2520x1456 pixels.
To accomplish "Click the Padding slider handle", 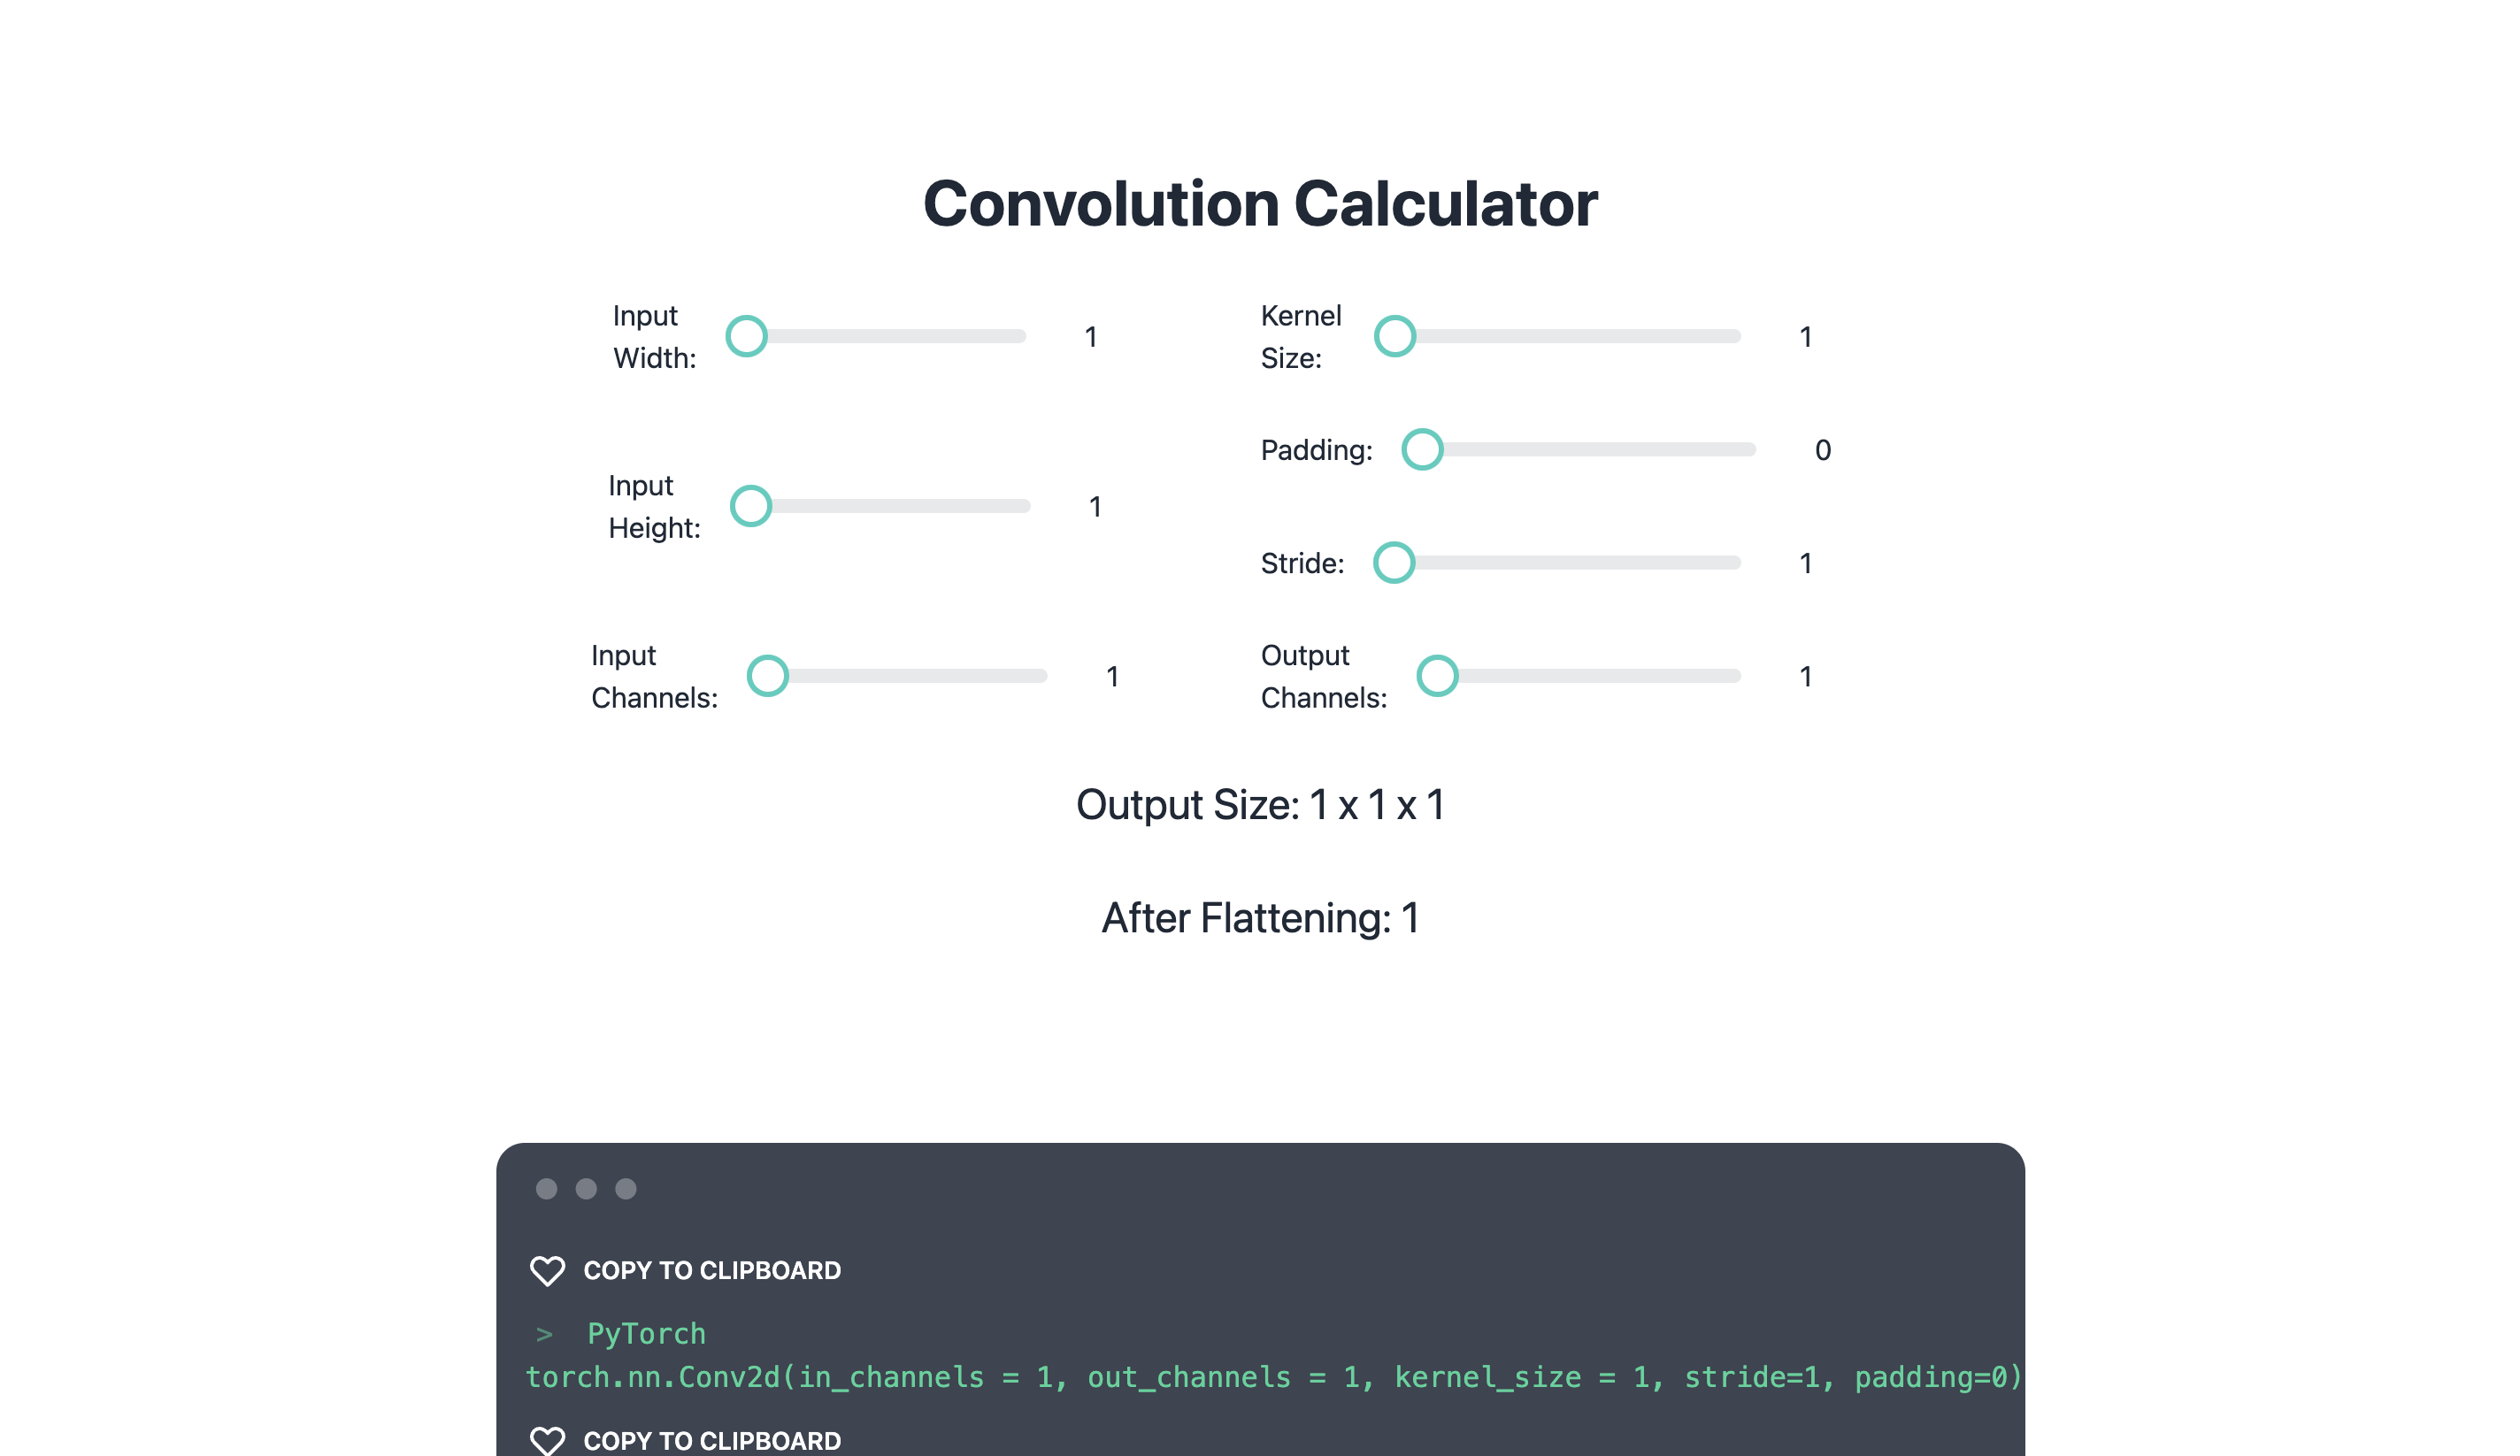I will coord(1422,449).
